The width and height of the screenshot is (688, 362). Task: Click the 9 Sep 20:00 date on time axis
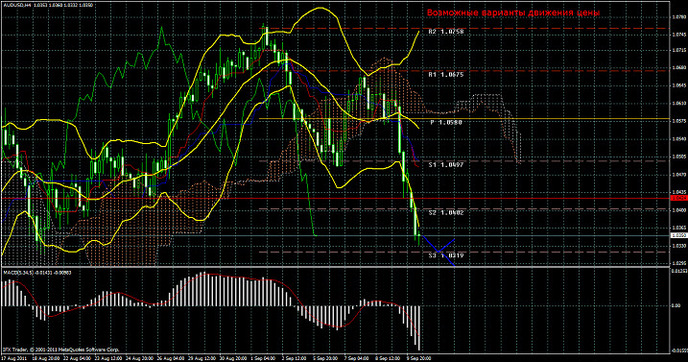point(419,358)
